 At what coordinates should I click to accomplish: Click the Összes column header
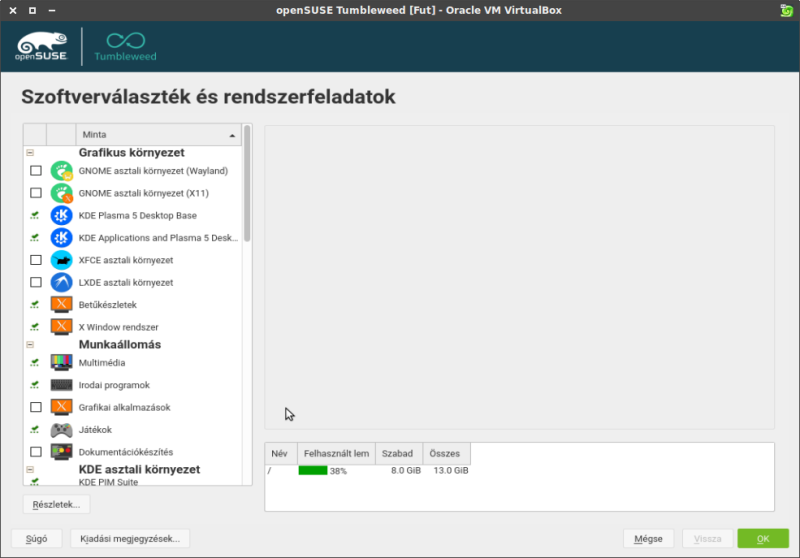pos(446,453)
